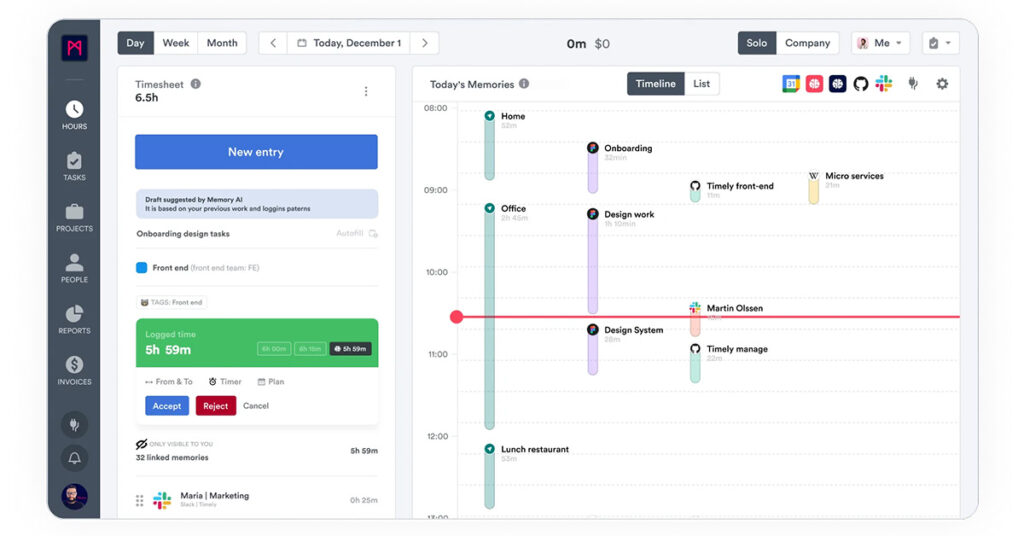Image resolution: width=1024 pixels, height=536 pixels.
Task: Open Reports pie chart icon
Action: click(74, 318)
